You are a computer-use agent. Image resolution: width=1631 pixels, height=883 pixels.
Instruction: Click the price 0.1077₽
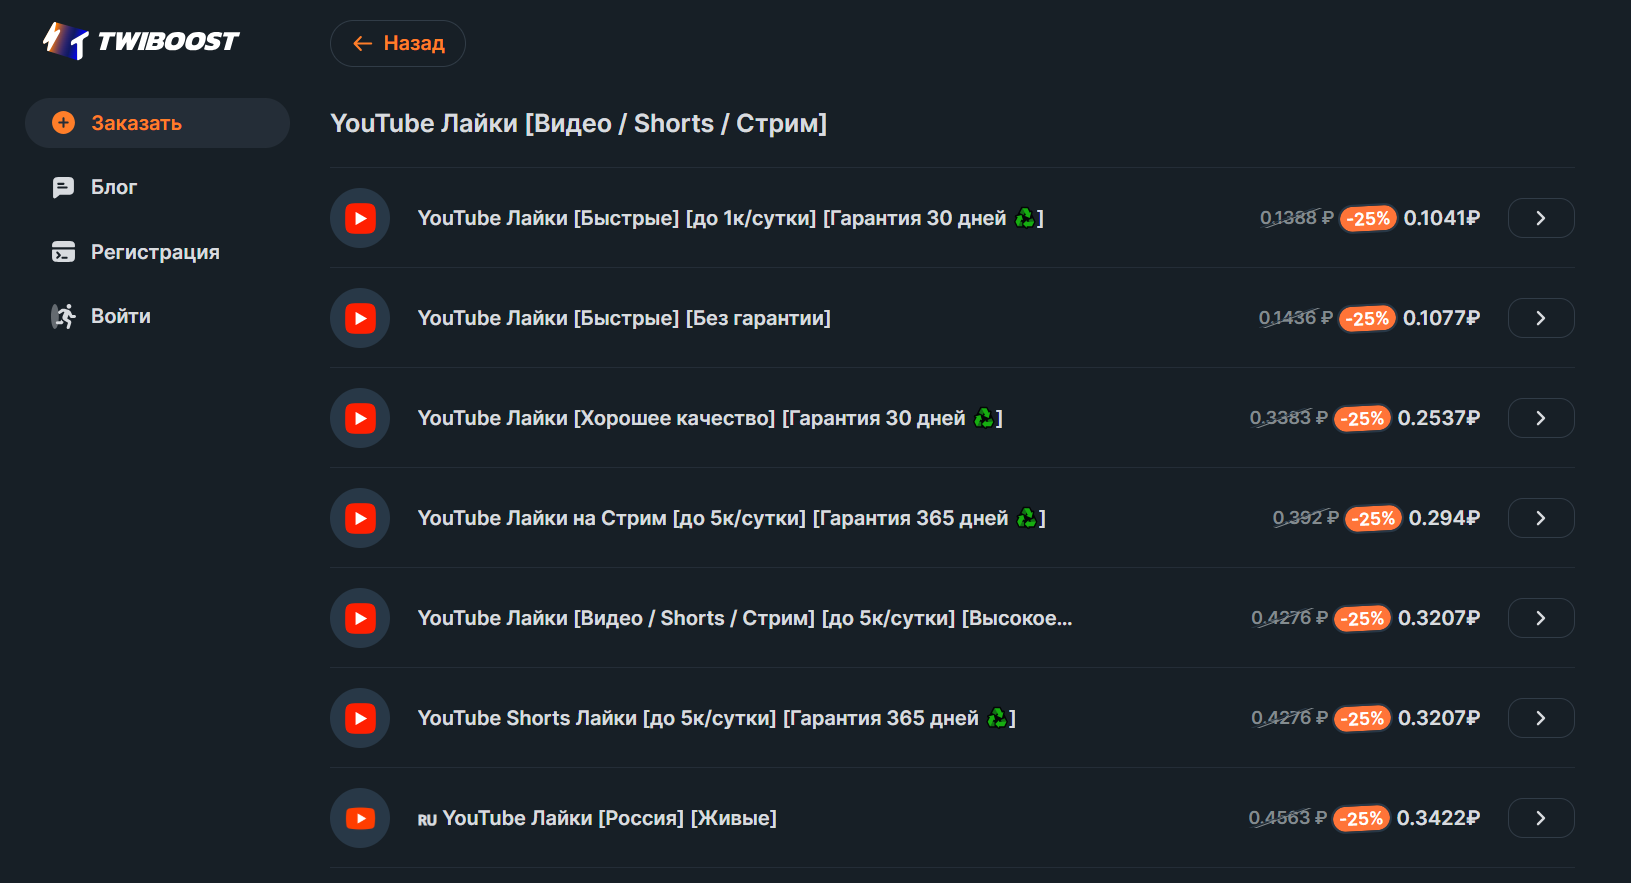coord(1442,318)
